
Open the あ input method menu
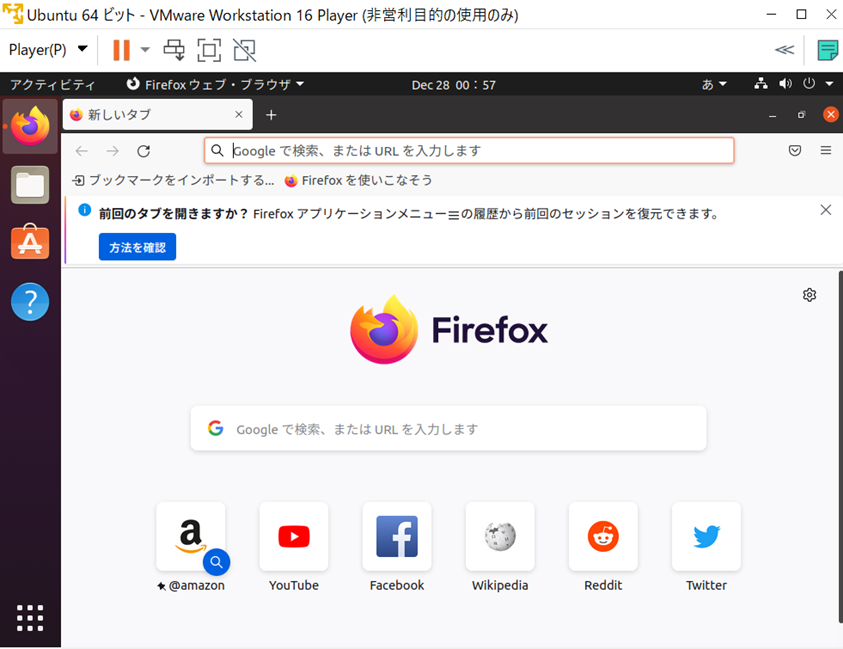(714, 84)
